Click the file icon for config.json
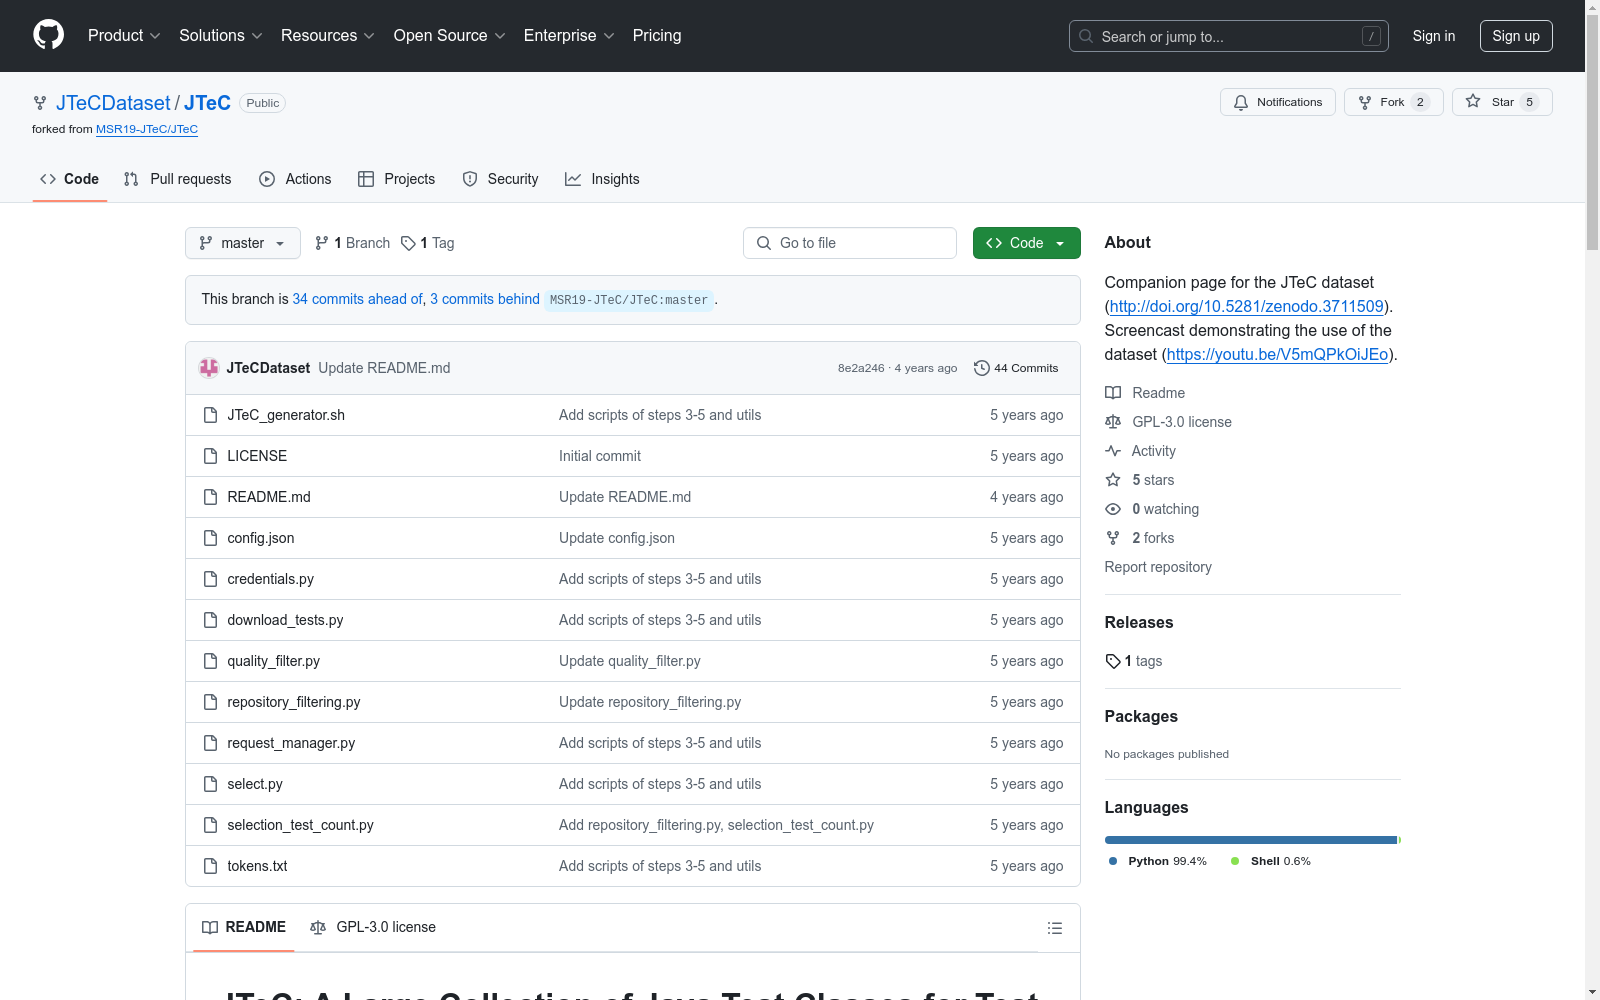 (x=210, y=538)
